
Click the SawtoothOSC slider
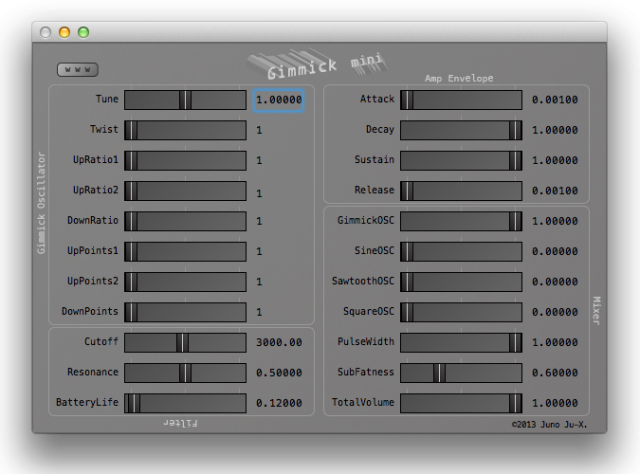coord(461,282)
